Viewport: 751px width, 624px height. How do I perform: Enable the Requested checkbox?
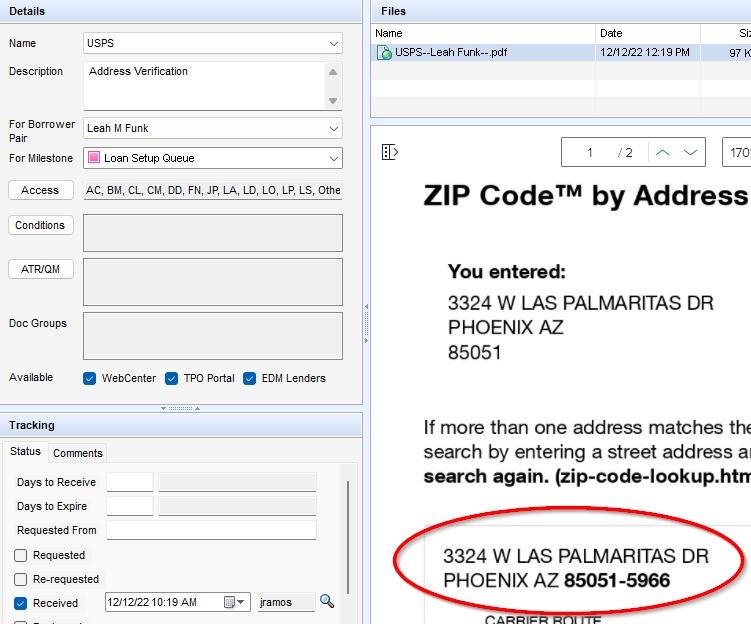pyautogui.click(x=21, y=555)
